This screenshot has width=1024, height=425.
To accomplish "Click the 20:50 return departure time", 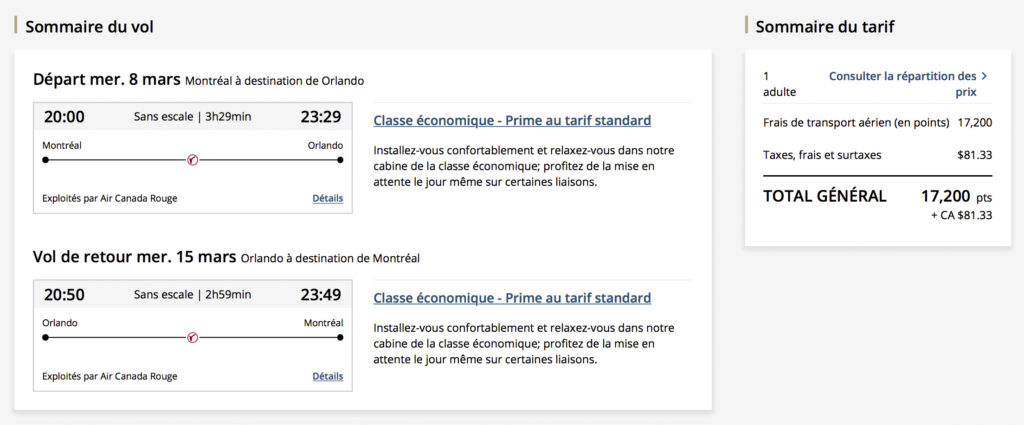I will 65,294.
